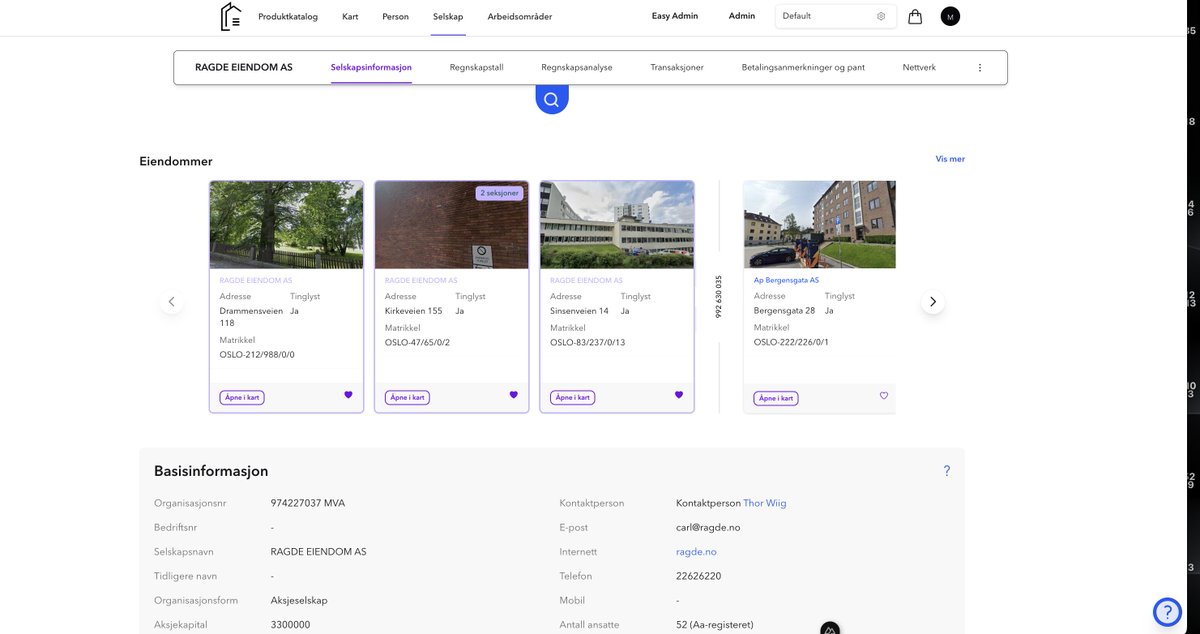Click matrikkel OSLO-212/988/0/0
Screen dimensions: 1200x634
point(257,354)
